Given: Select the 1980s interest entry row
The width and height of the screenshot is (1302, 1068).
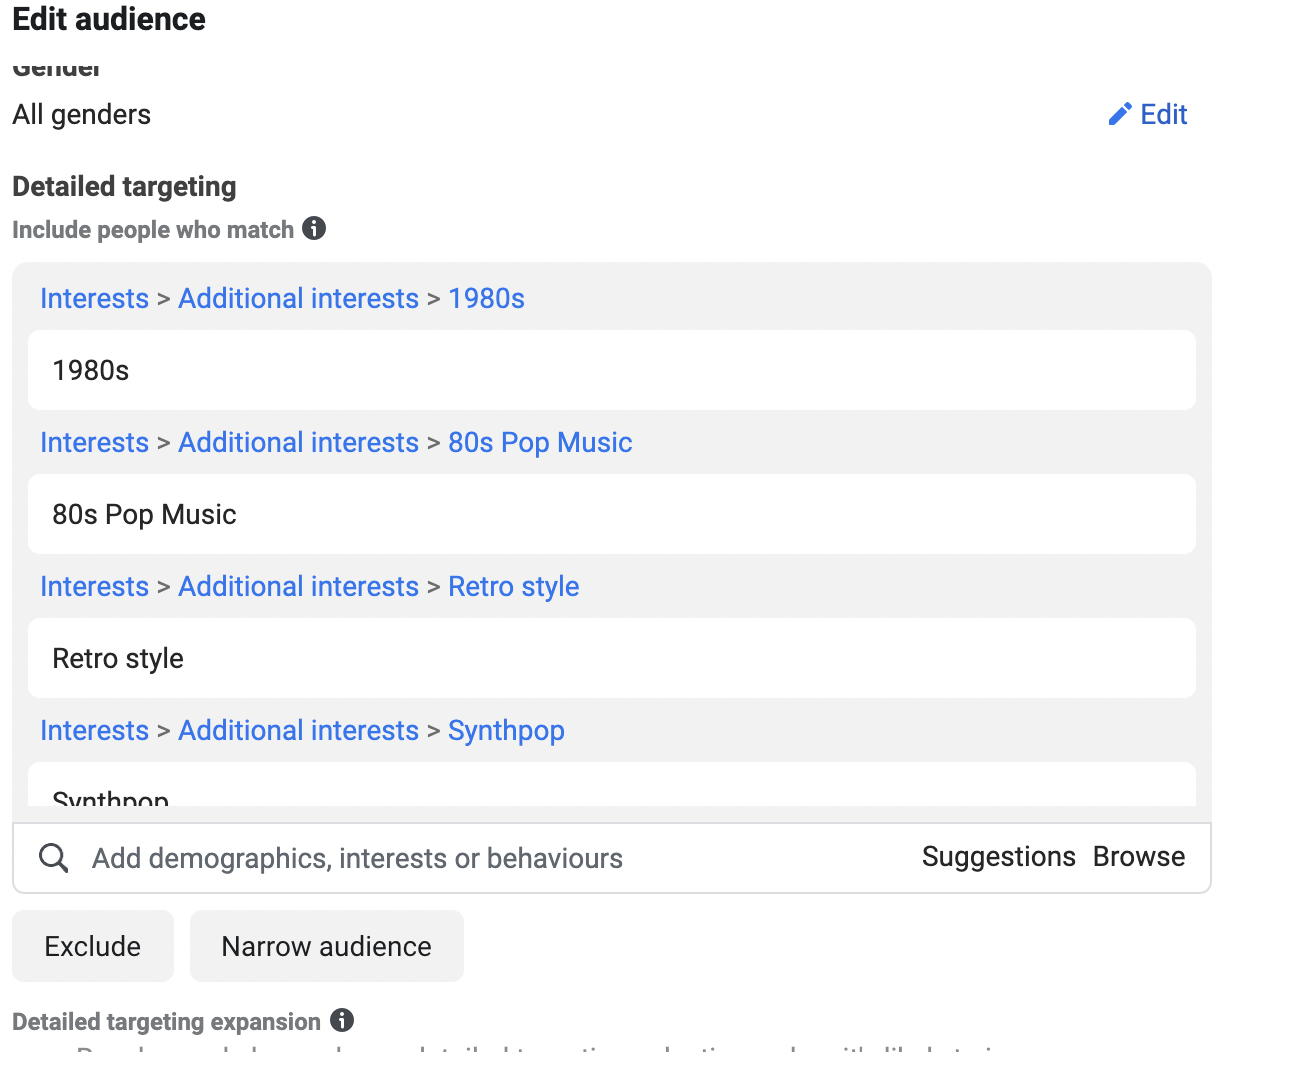Looking at the screenshot, I should coord(611,371).
